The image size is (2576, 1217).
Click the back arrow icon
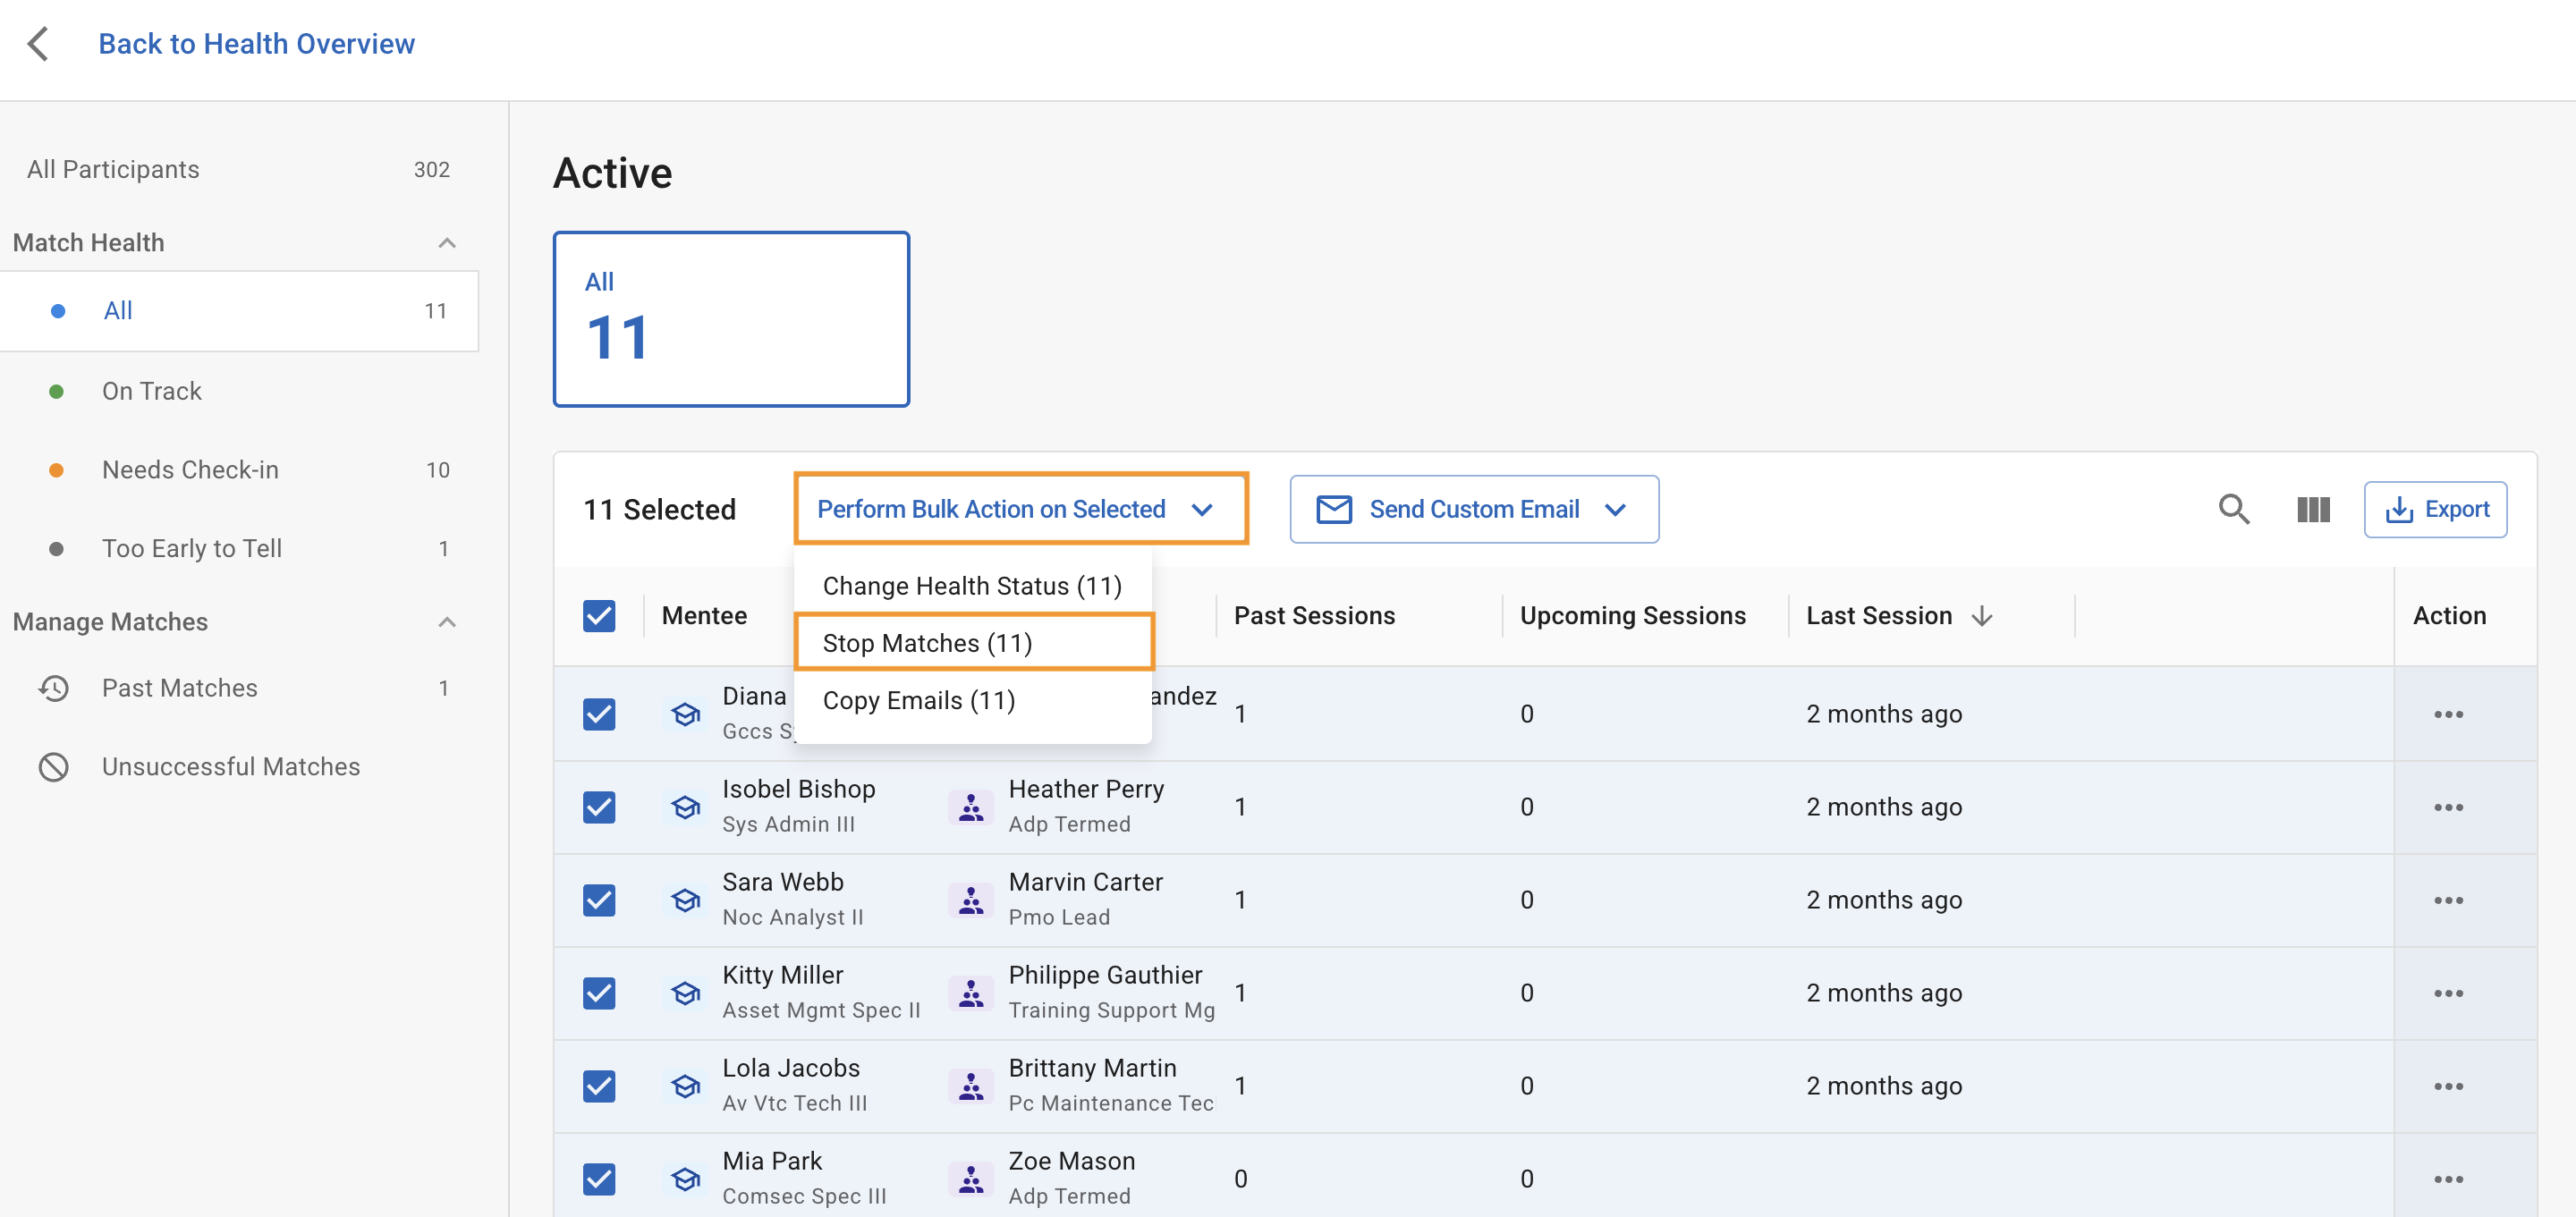click(x=38, y=44)
